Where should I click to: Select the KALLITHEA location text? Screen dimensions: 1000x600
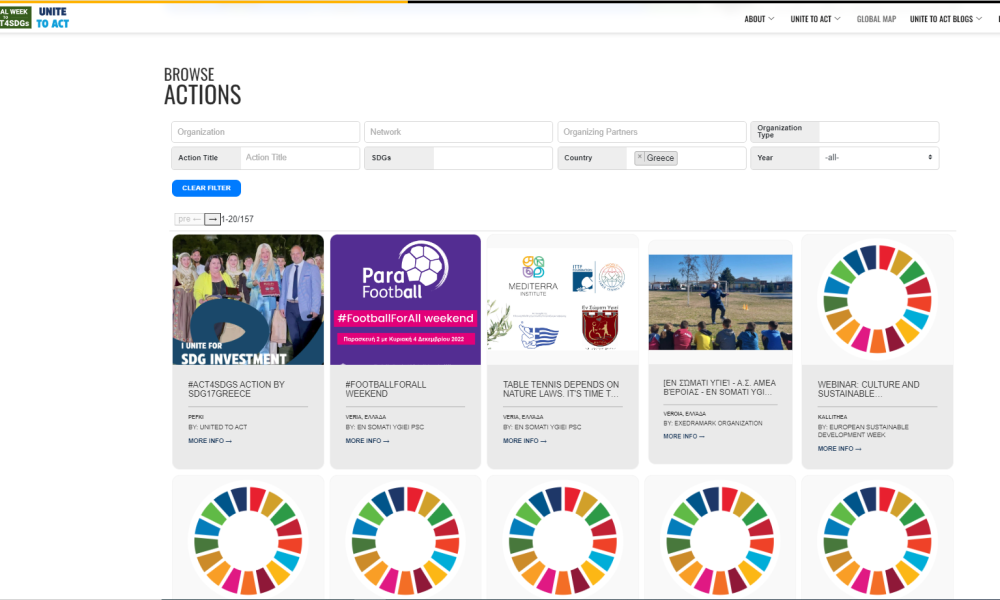click(832, 417)
